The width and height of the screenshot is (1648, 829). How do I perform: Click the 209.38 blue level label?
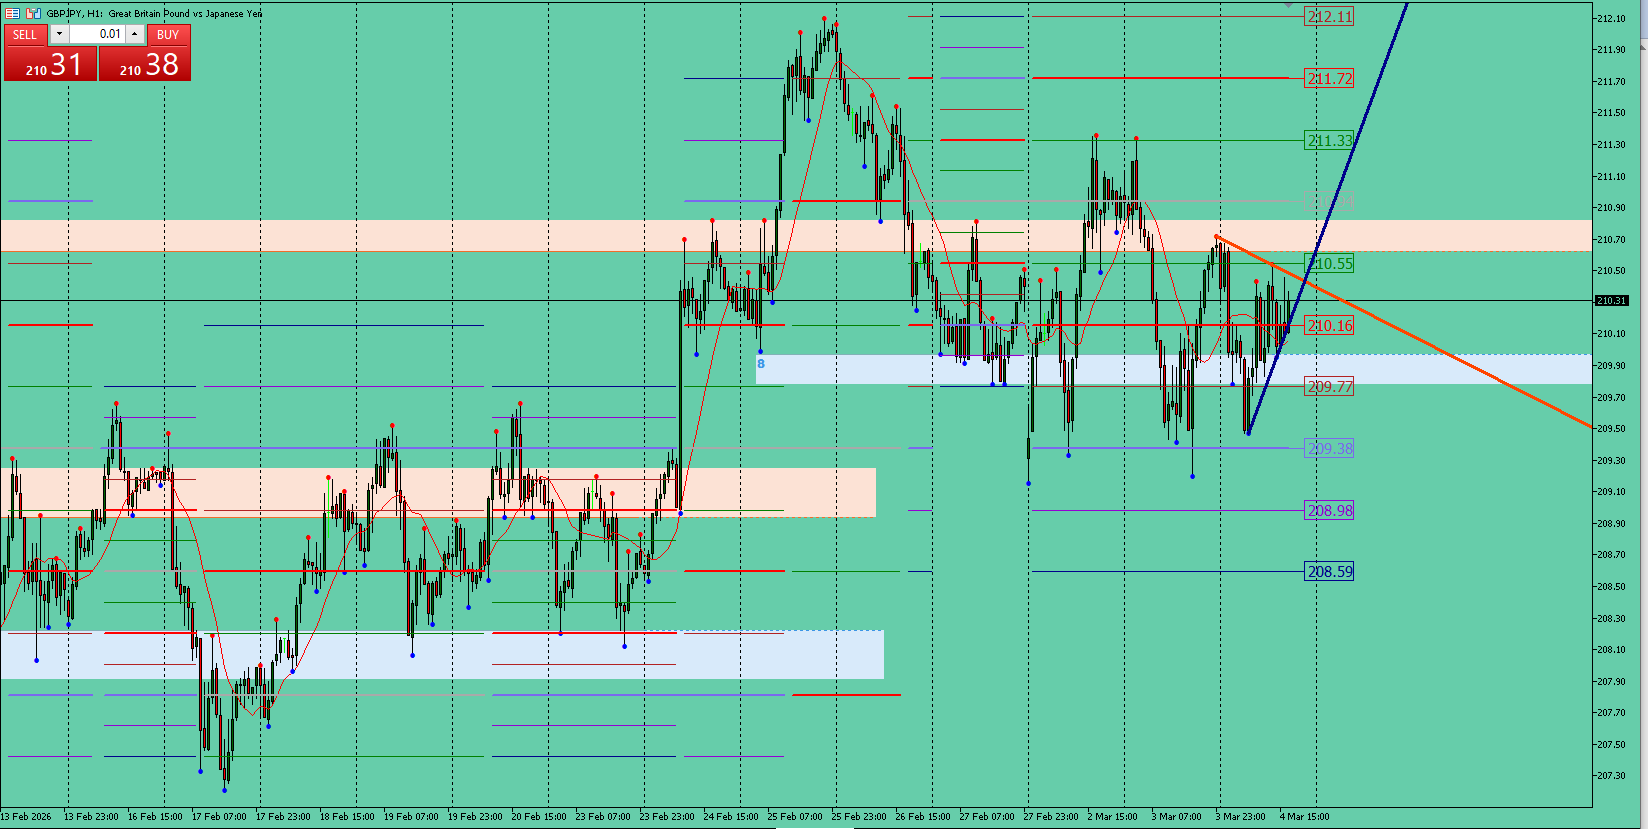click(1329, 448)
